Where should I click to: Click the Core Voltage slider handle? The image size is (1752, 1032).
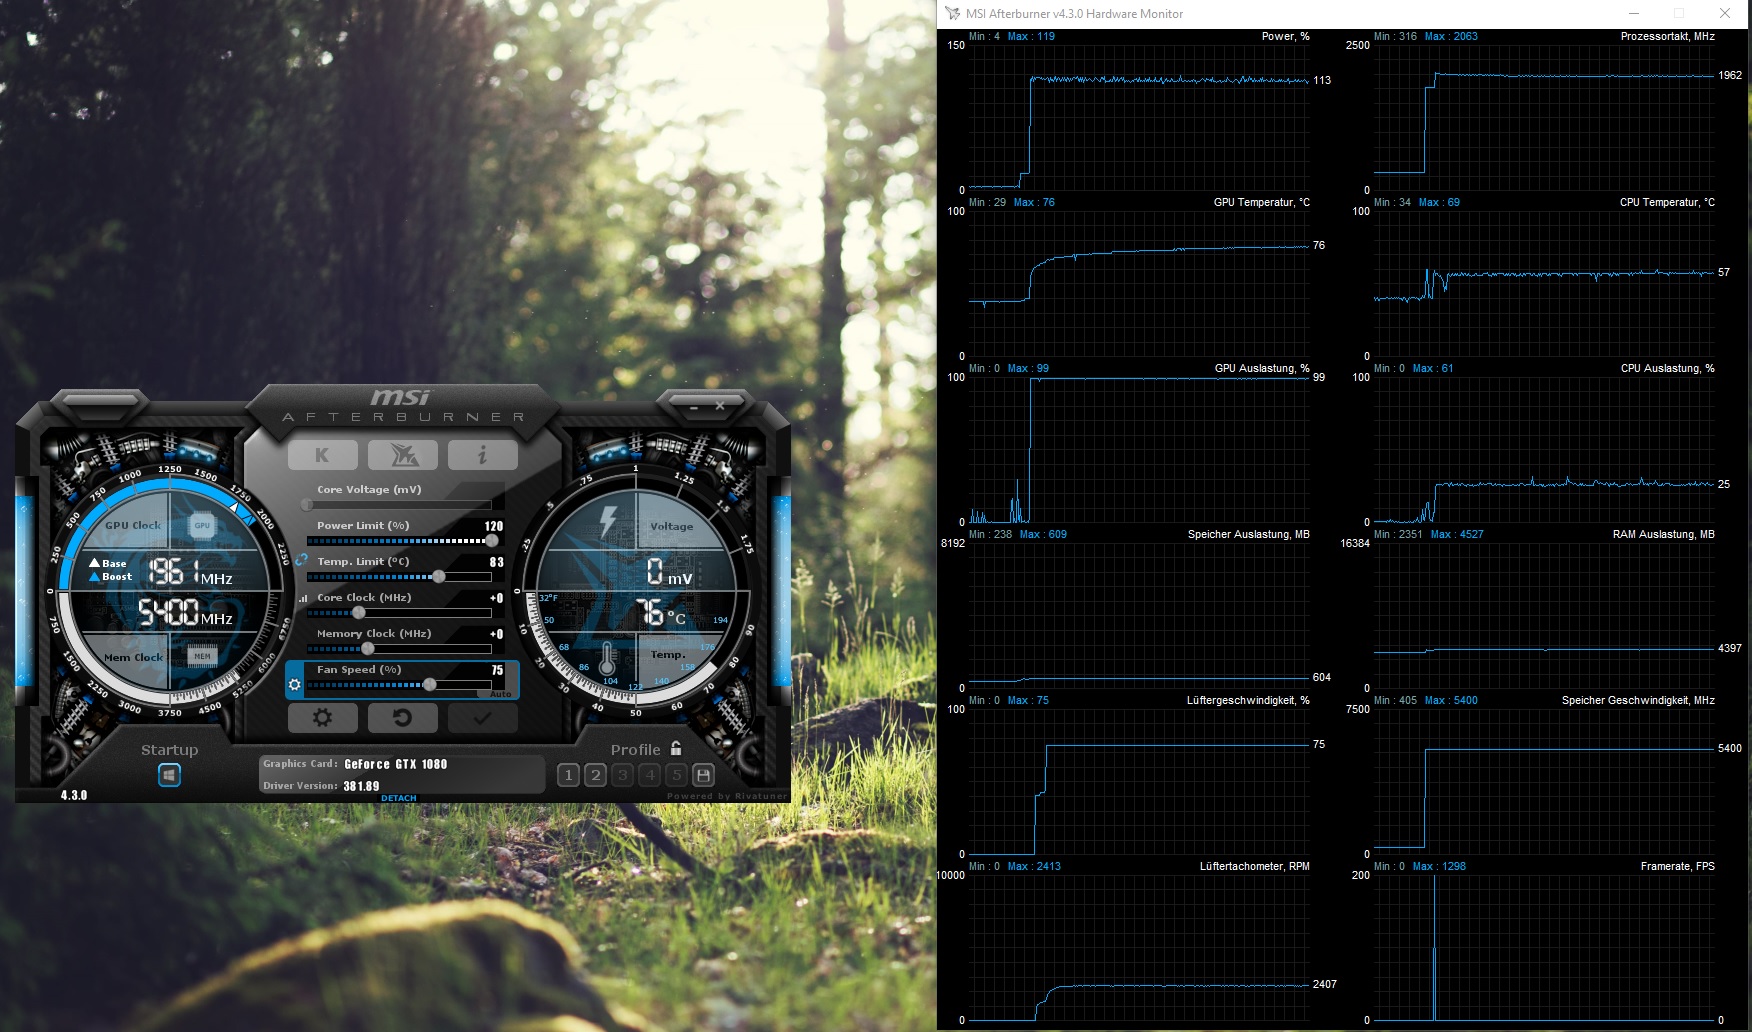(x=306, y=505)
